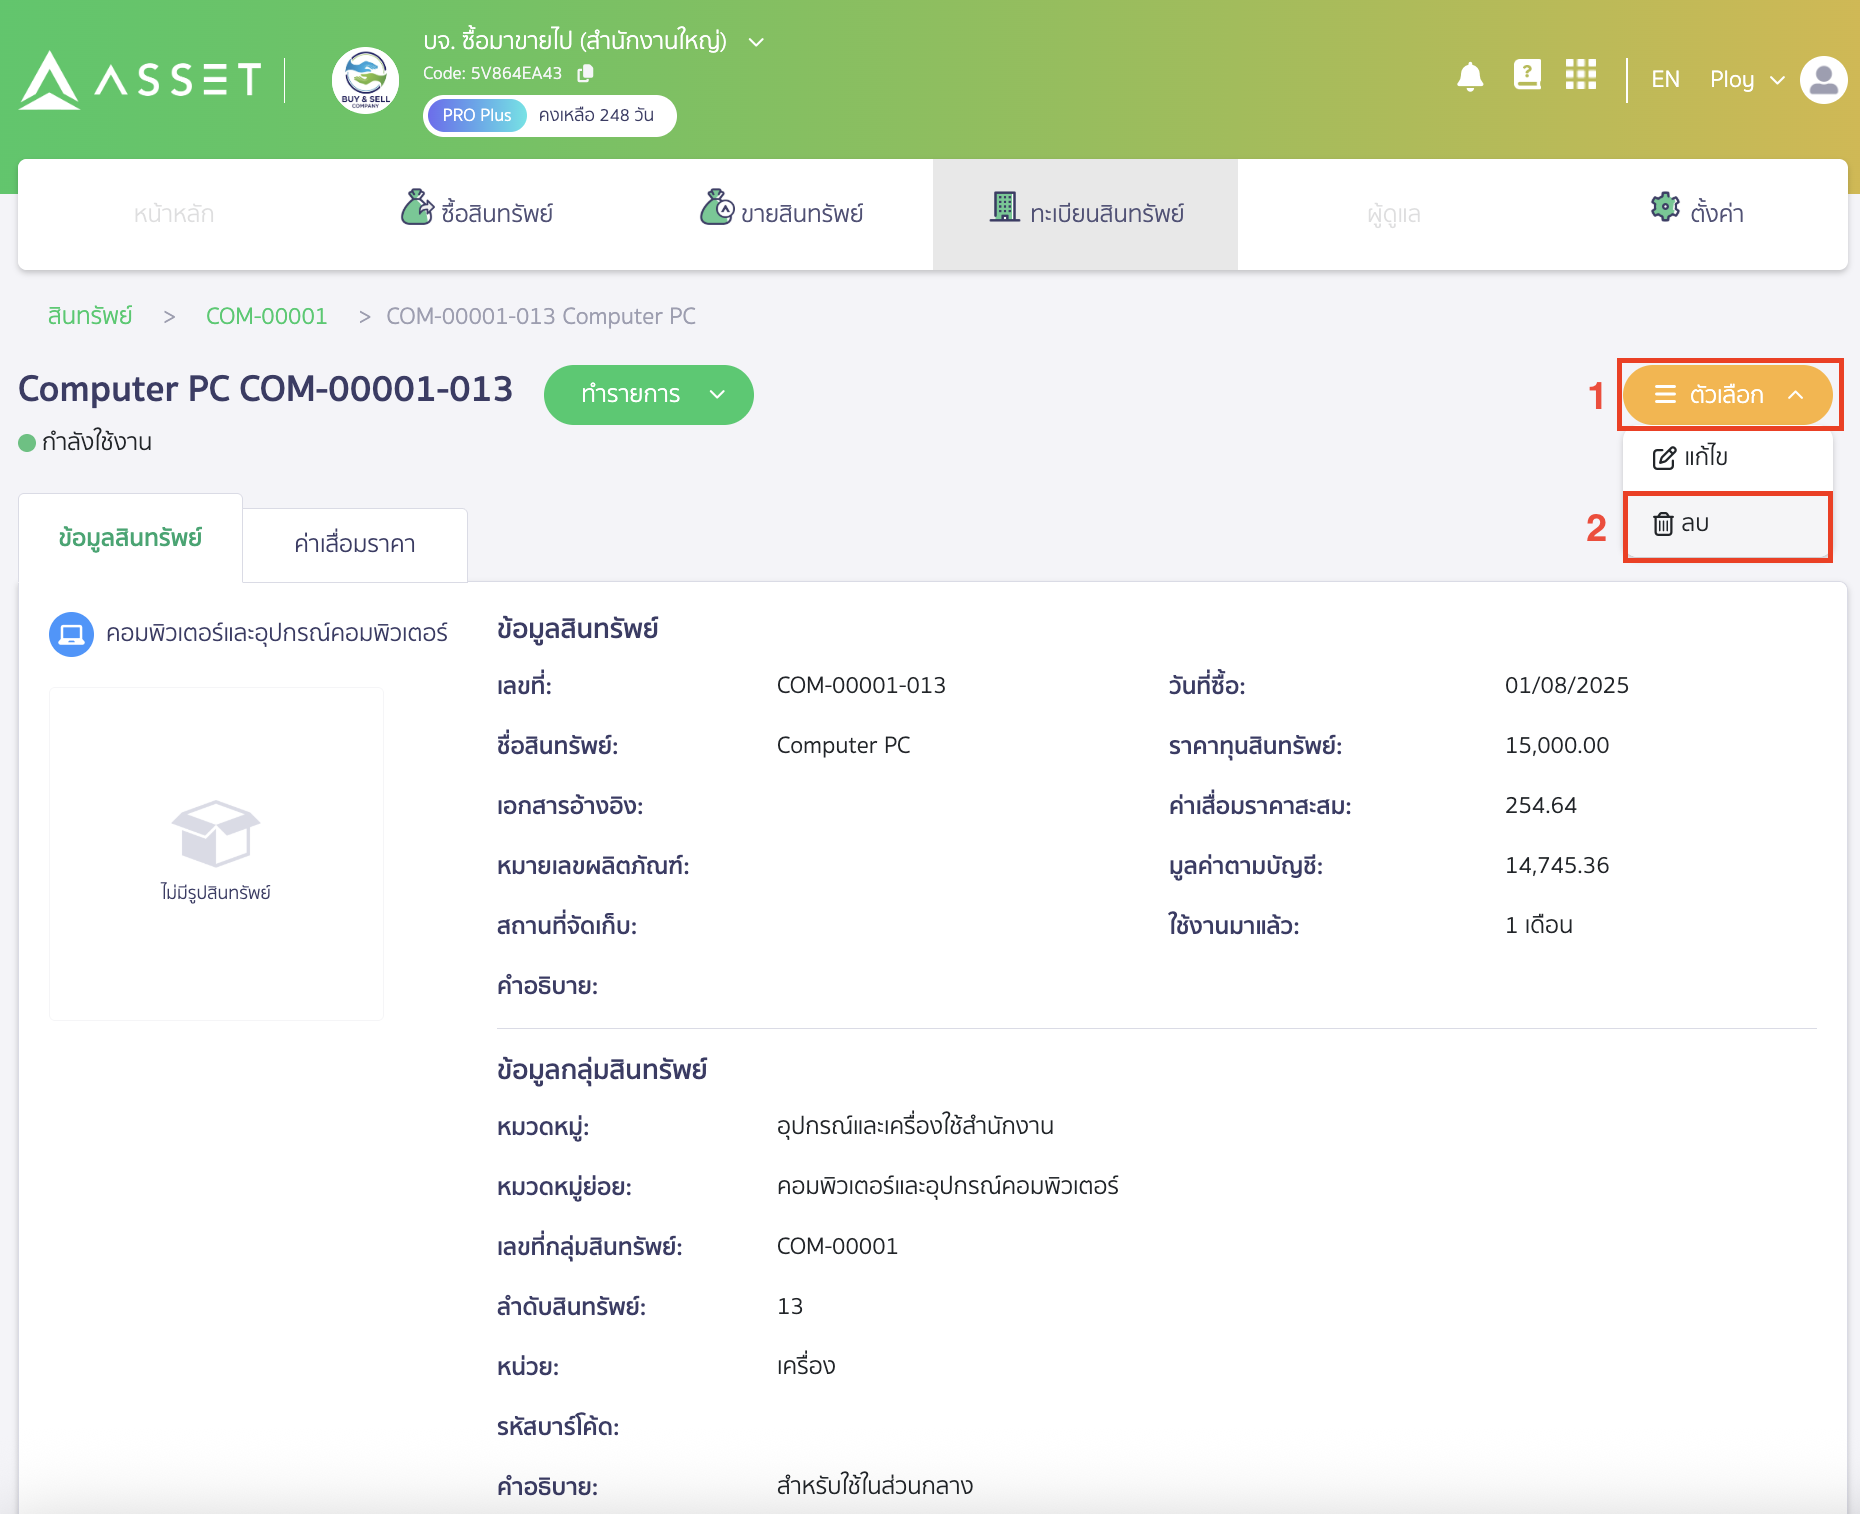Switch to the ค่าเสื่อมราคา tab
Image resolution: width=1860 pixels, height=1514 pixels.
click(x=354, y=544)
